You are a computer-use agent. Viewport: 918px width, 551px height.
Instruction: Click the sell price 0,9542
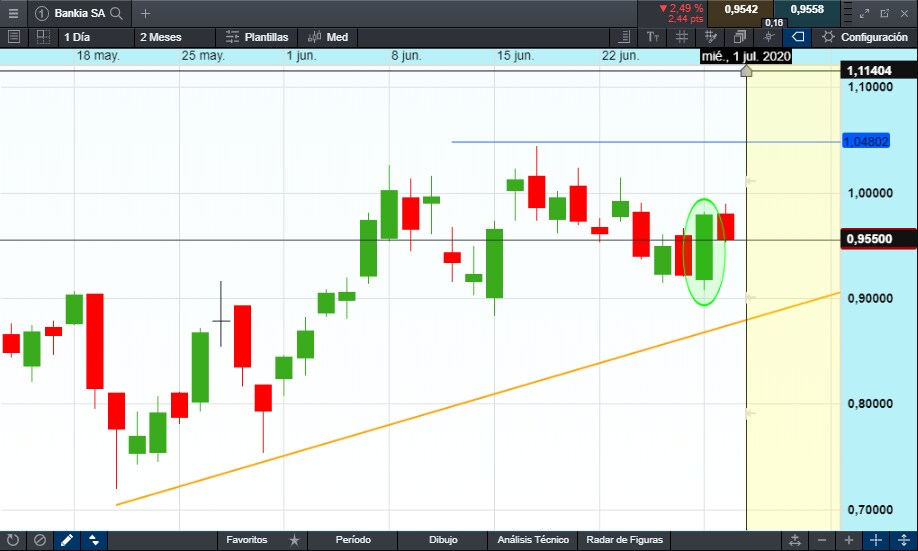[741, 9]
